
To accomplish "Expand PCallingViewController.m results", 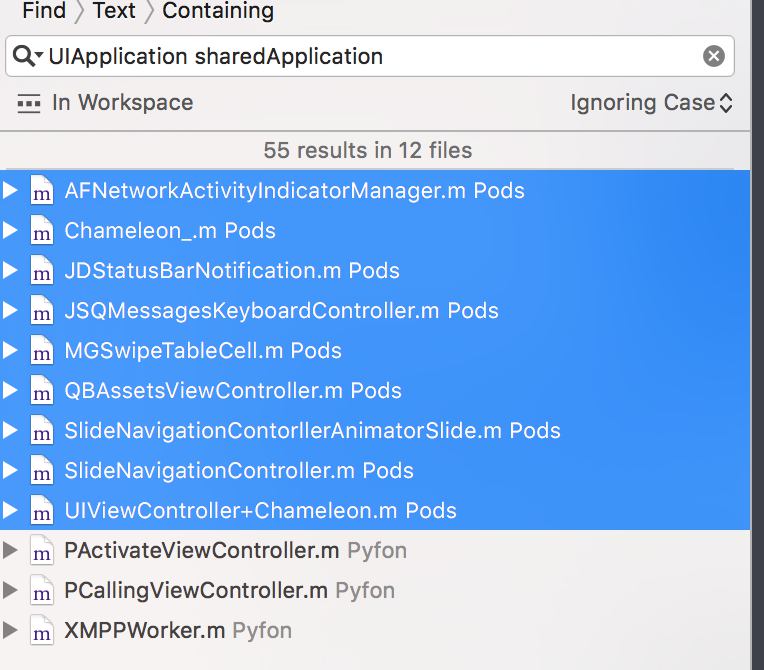I will (x=11, y=591).
